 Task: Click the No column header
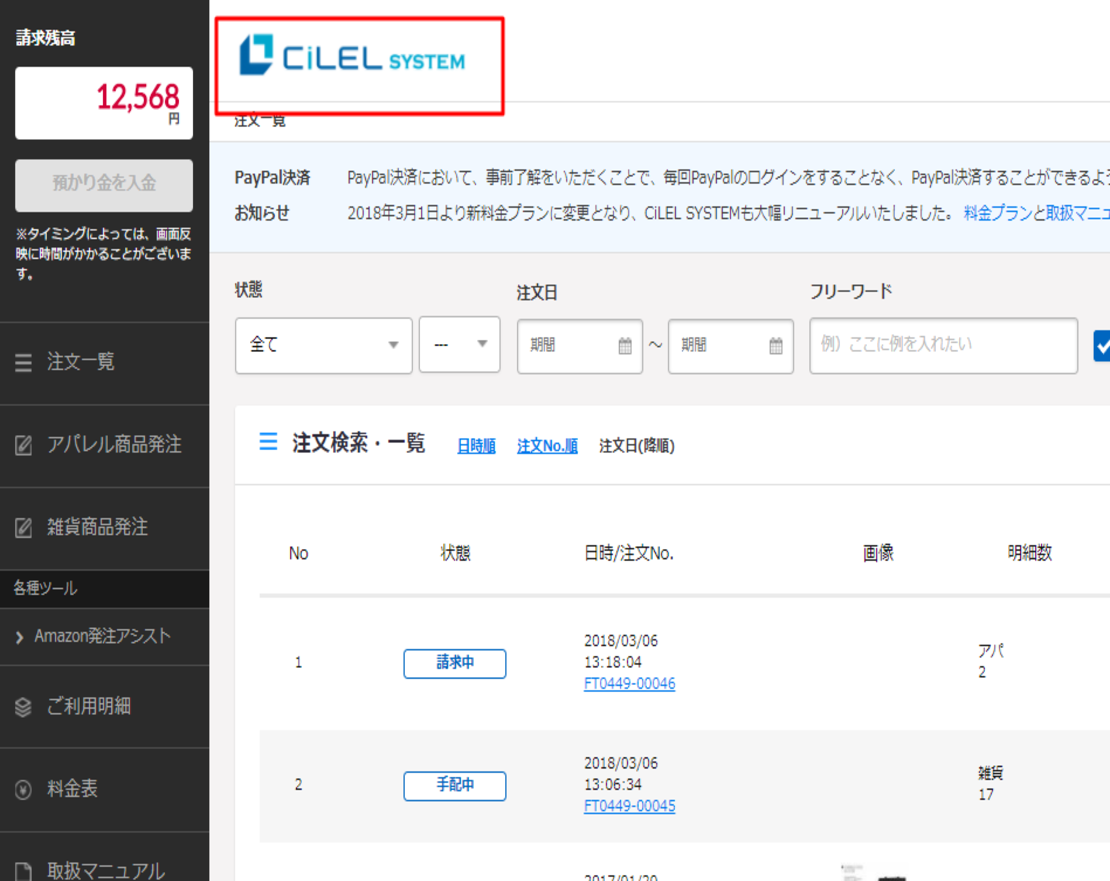pyautogui.click(x=298, y=553)
